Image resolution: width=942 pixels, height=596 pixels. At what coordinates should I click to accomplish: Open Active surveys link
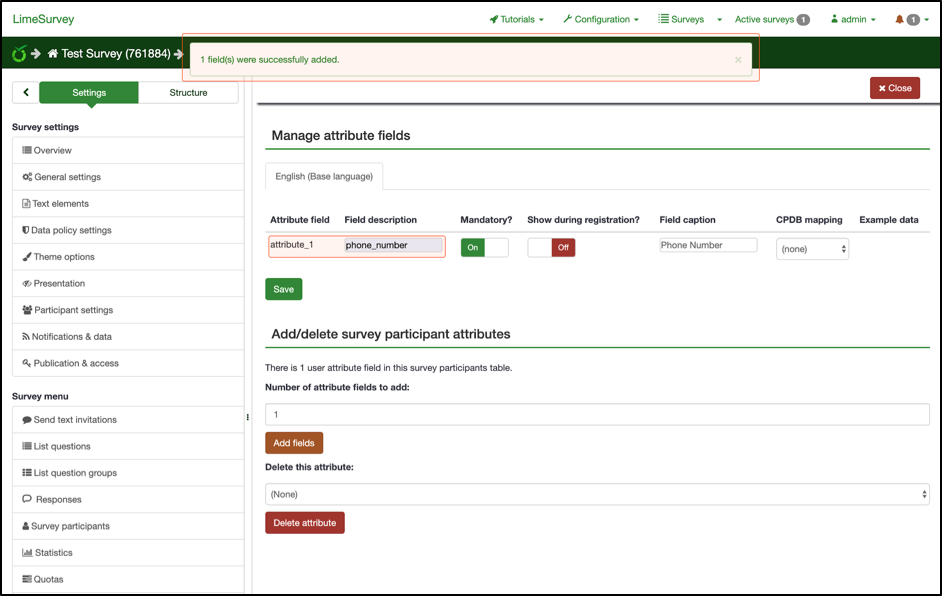[x=772, y=19]
